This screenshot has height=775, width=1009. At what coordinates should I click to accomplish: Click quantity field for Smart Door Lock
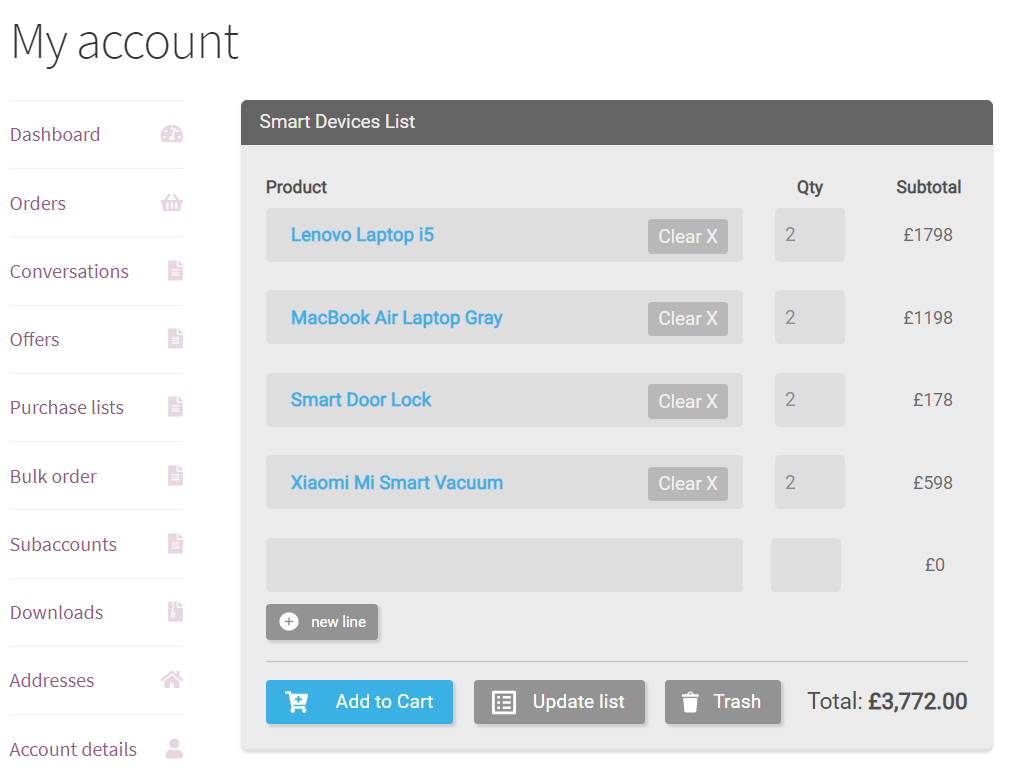tap(810, 400)
